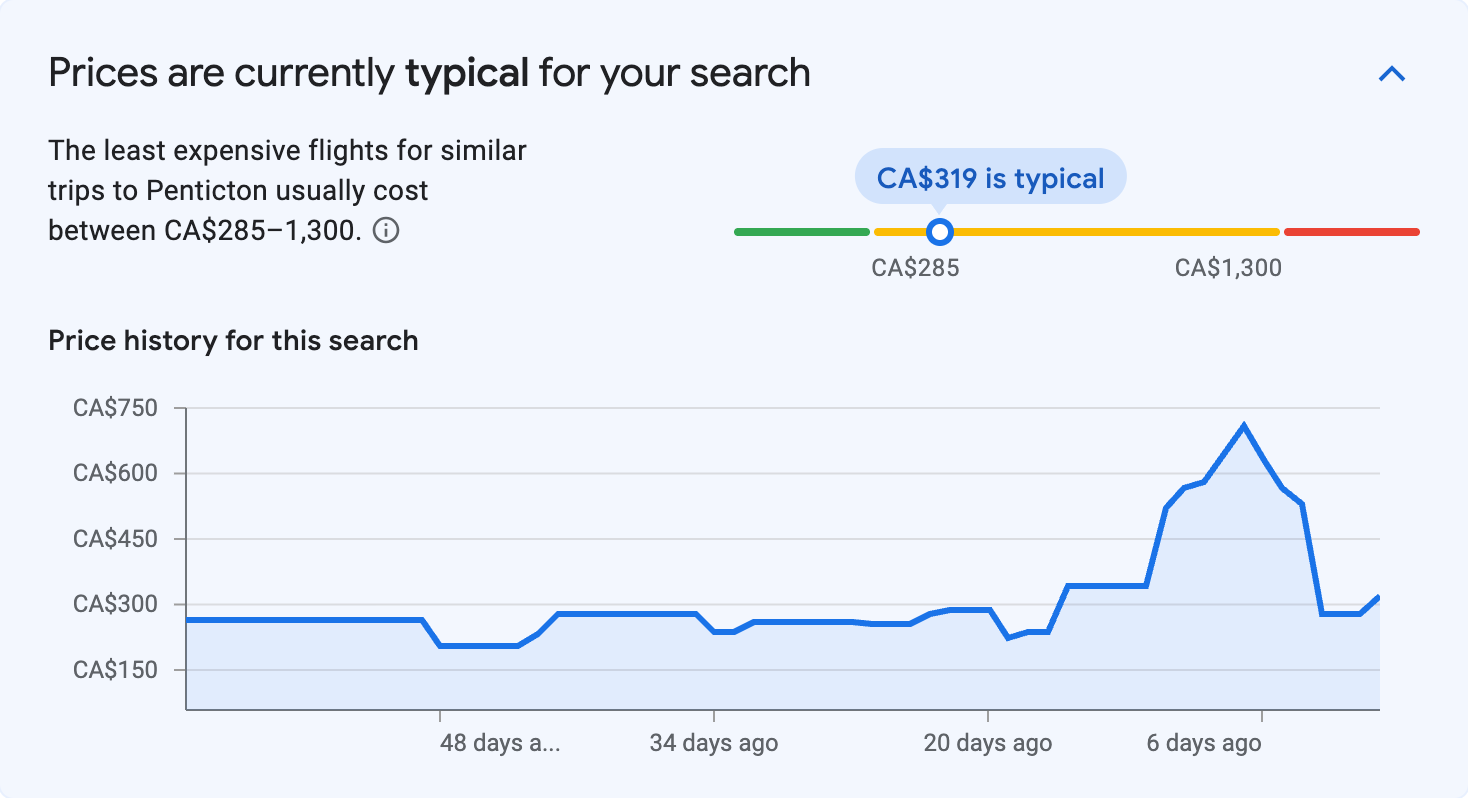Click the "Prices are currently typical" heading
This screenshot has height=798, width=1468.
(429, 73)
